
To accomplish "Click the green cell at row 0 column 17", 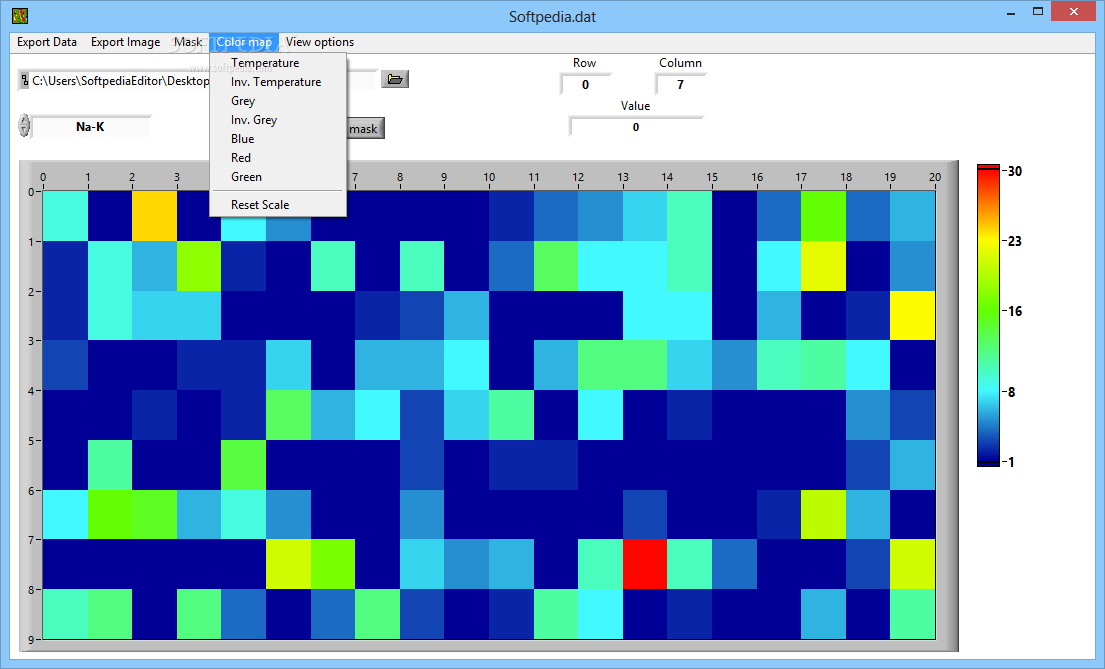I will [823, 216].
